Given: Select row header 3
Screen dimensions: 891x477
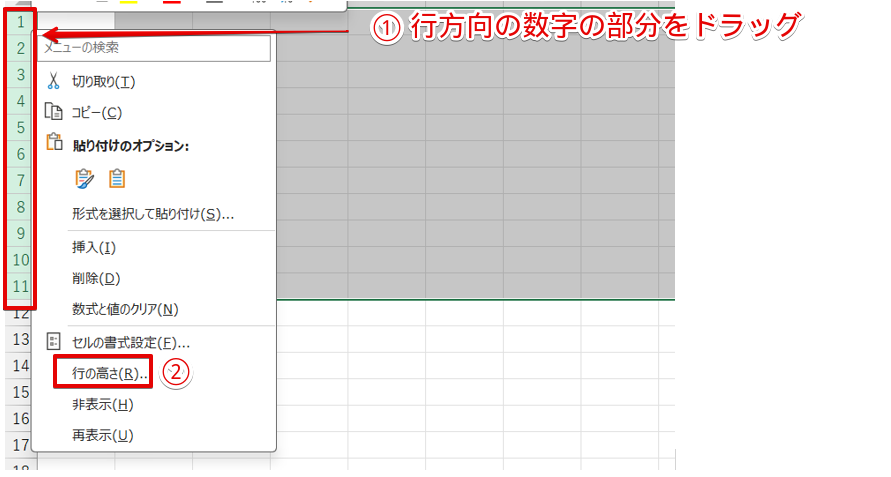Looking at the screenshot, I should click(21, 74).
